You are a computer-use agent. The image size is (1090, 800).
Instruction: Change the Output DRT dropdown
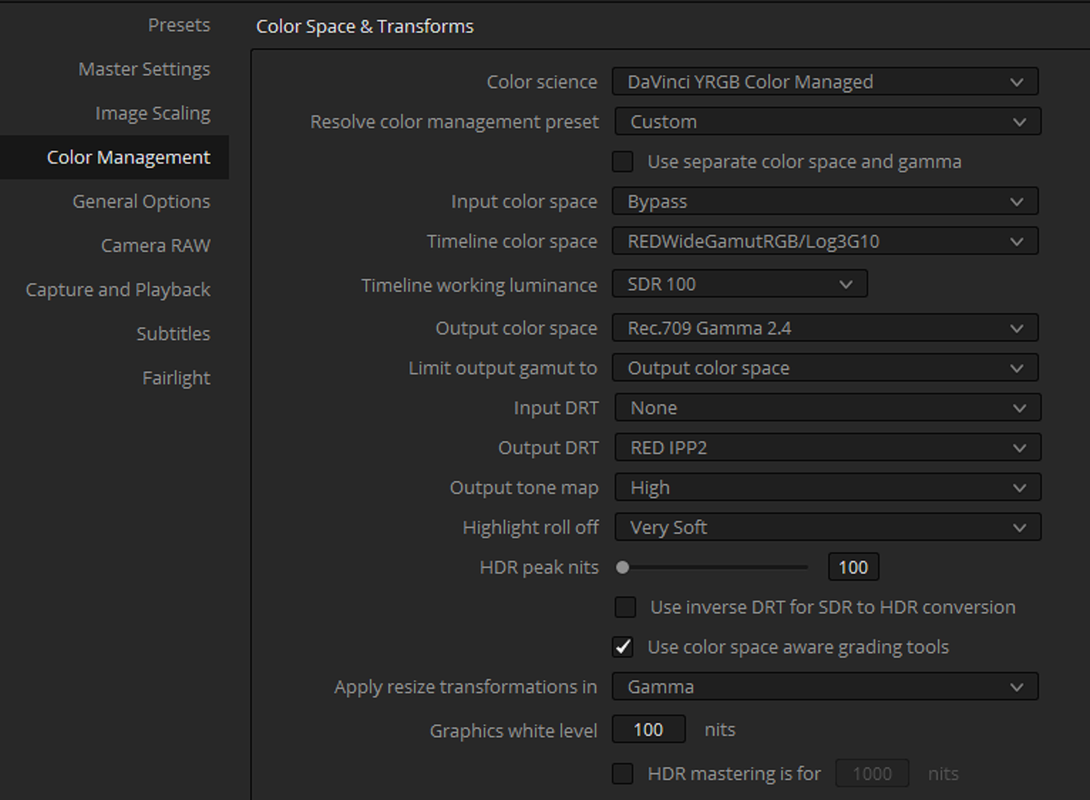coord(828,448)
